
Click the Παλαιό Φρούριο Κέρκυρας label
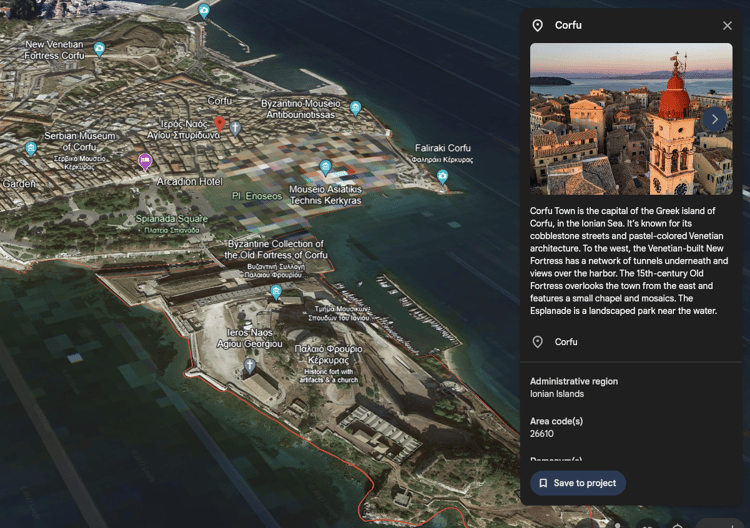coord(328,354)
